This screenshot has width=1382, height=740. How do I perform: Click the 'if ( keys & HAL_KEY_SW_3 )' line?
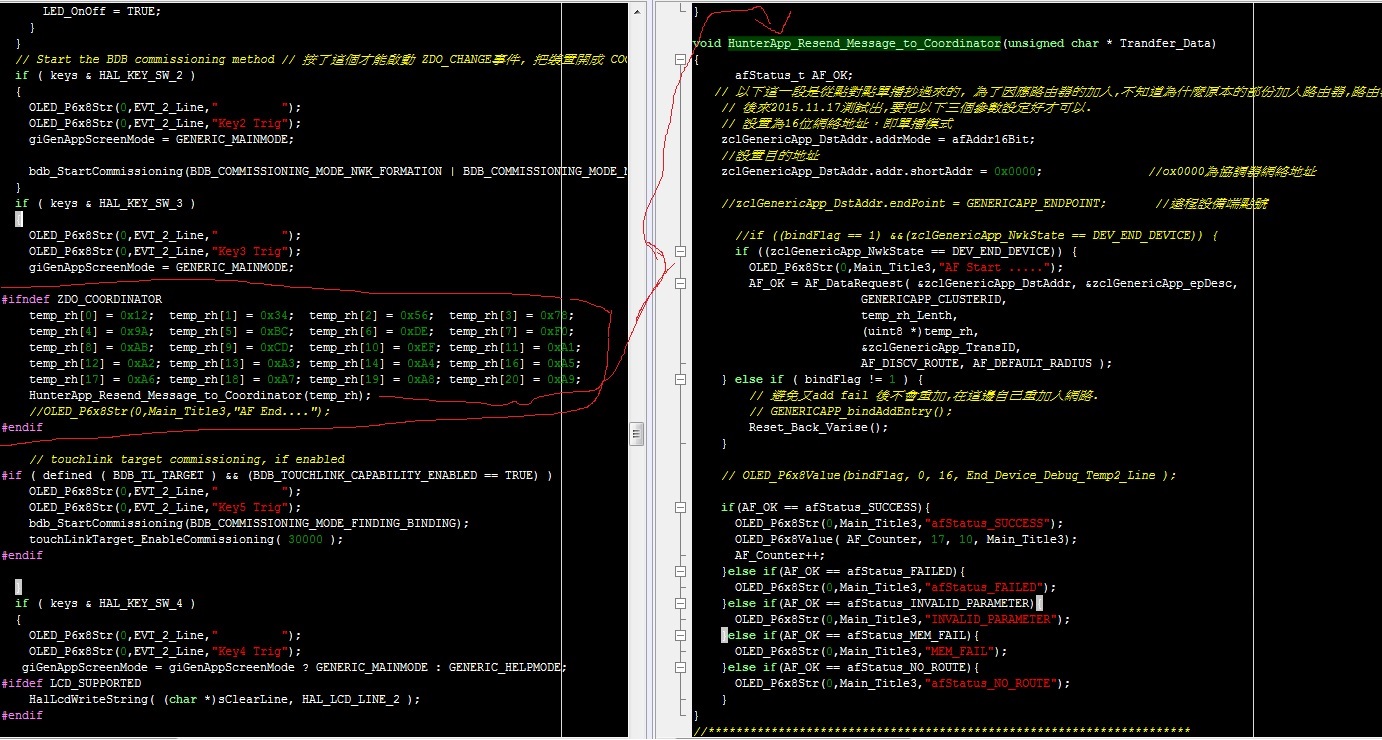(105, 203)
